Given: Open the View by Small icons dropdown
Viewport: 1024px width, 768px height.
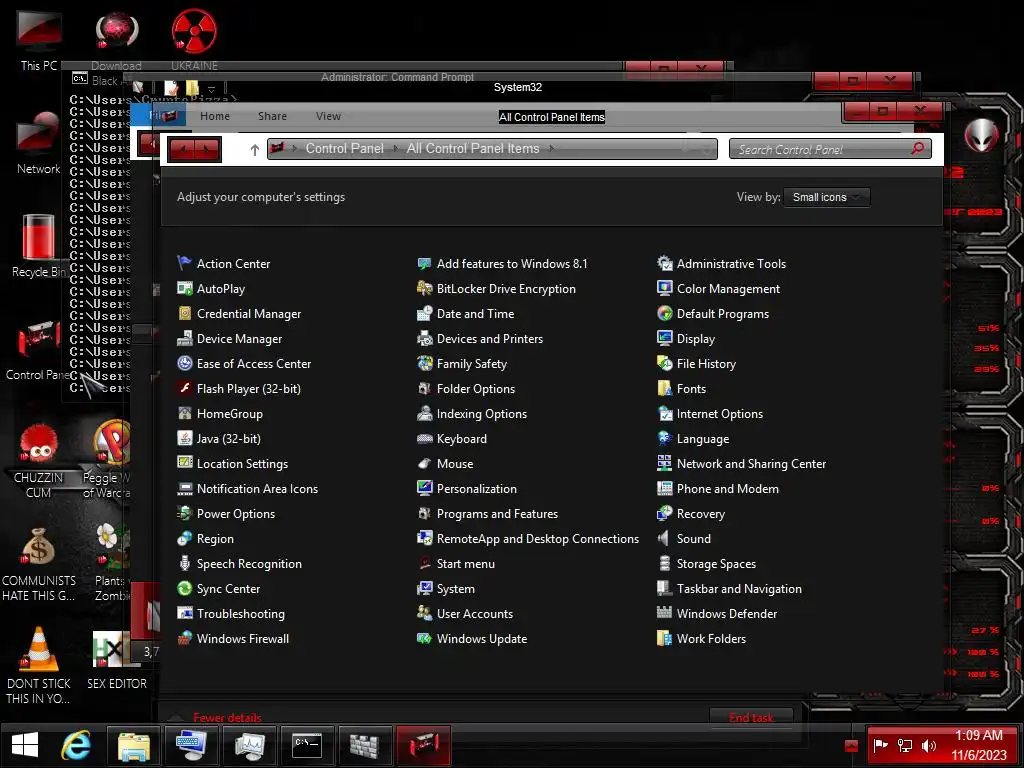Looking at the screenshot, I should [x=827, y=197].
